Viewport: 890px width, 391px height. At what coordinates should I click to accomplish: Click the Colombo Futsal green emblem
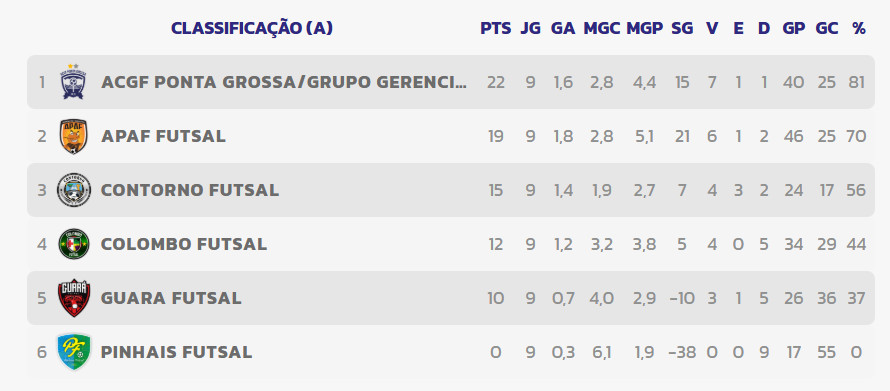click(74, 244)
